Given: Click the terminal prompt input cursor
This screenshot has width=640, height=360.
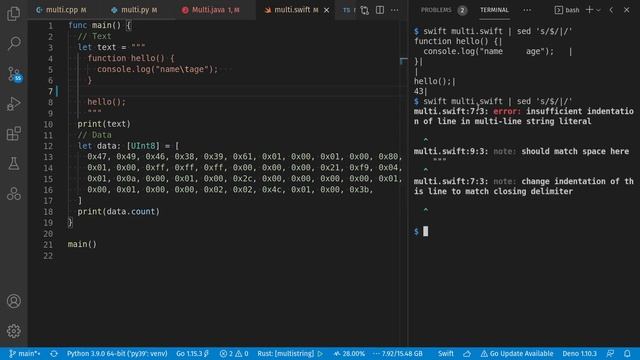Looking at the screenshot, I should coord(425,231).
